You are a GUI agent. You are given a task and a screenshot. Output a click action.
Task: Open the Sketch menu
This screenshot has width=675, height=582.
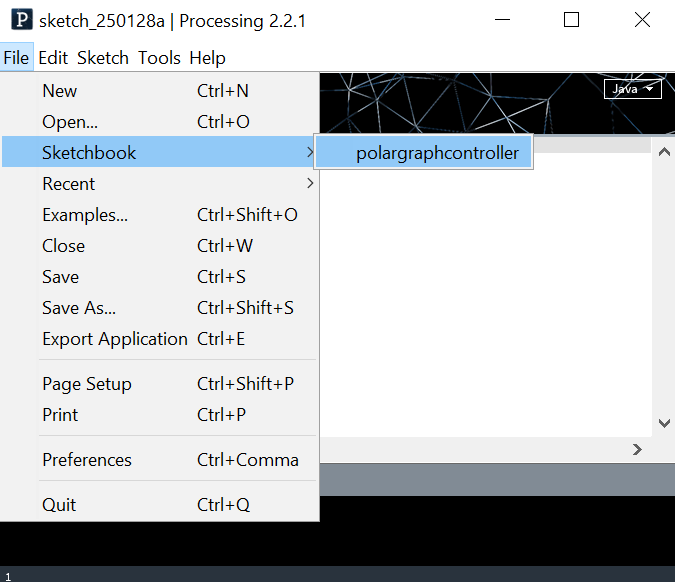pyautogui.click(x=103, y=58)
